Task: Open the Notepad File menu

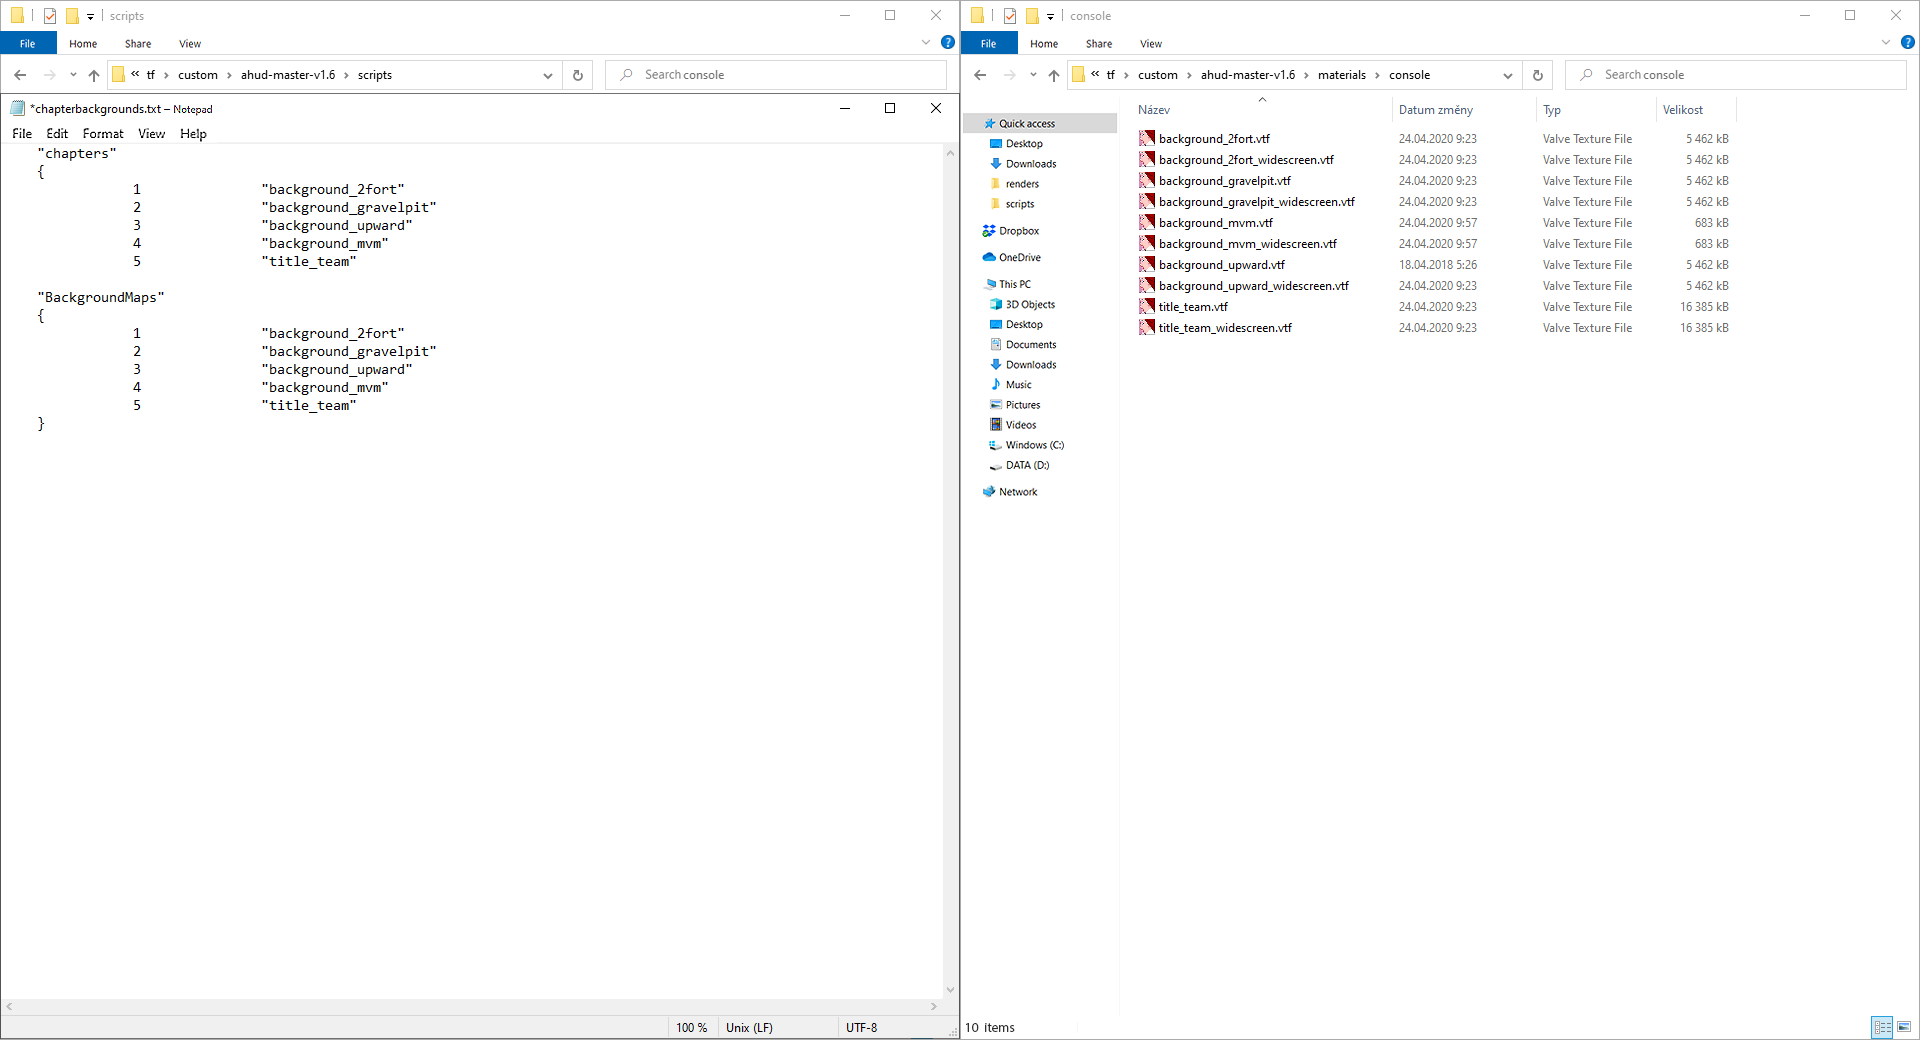Action: pos(22,134)
